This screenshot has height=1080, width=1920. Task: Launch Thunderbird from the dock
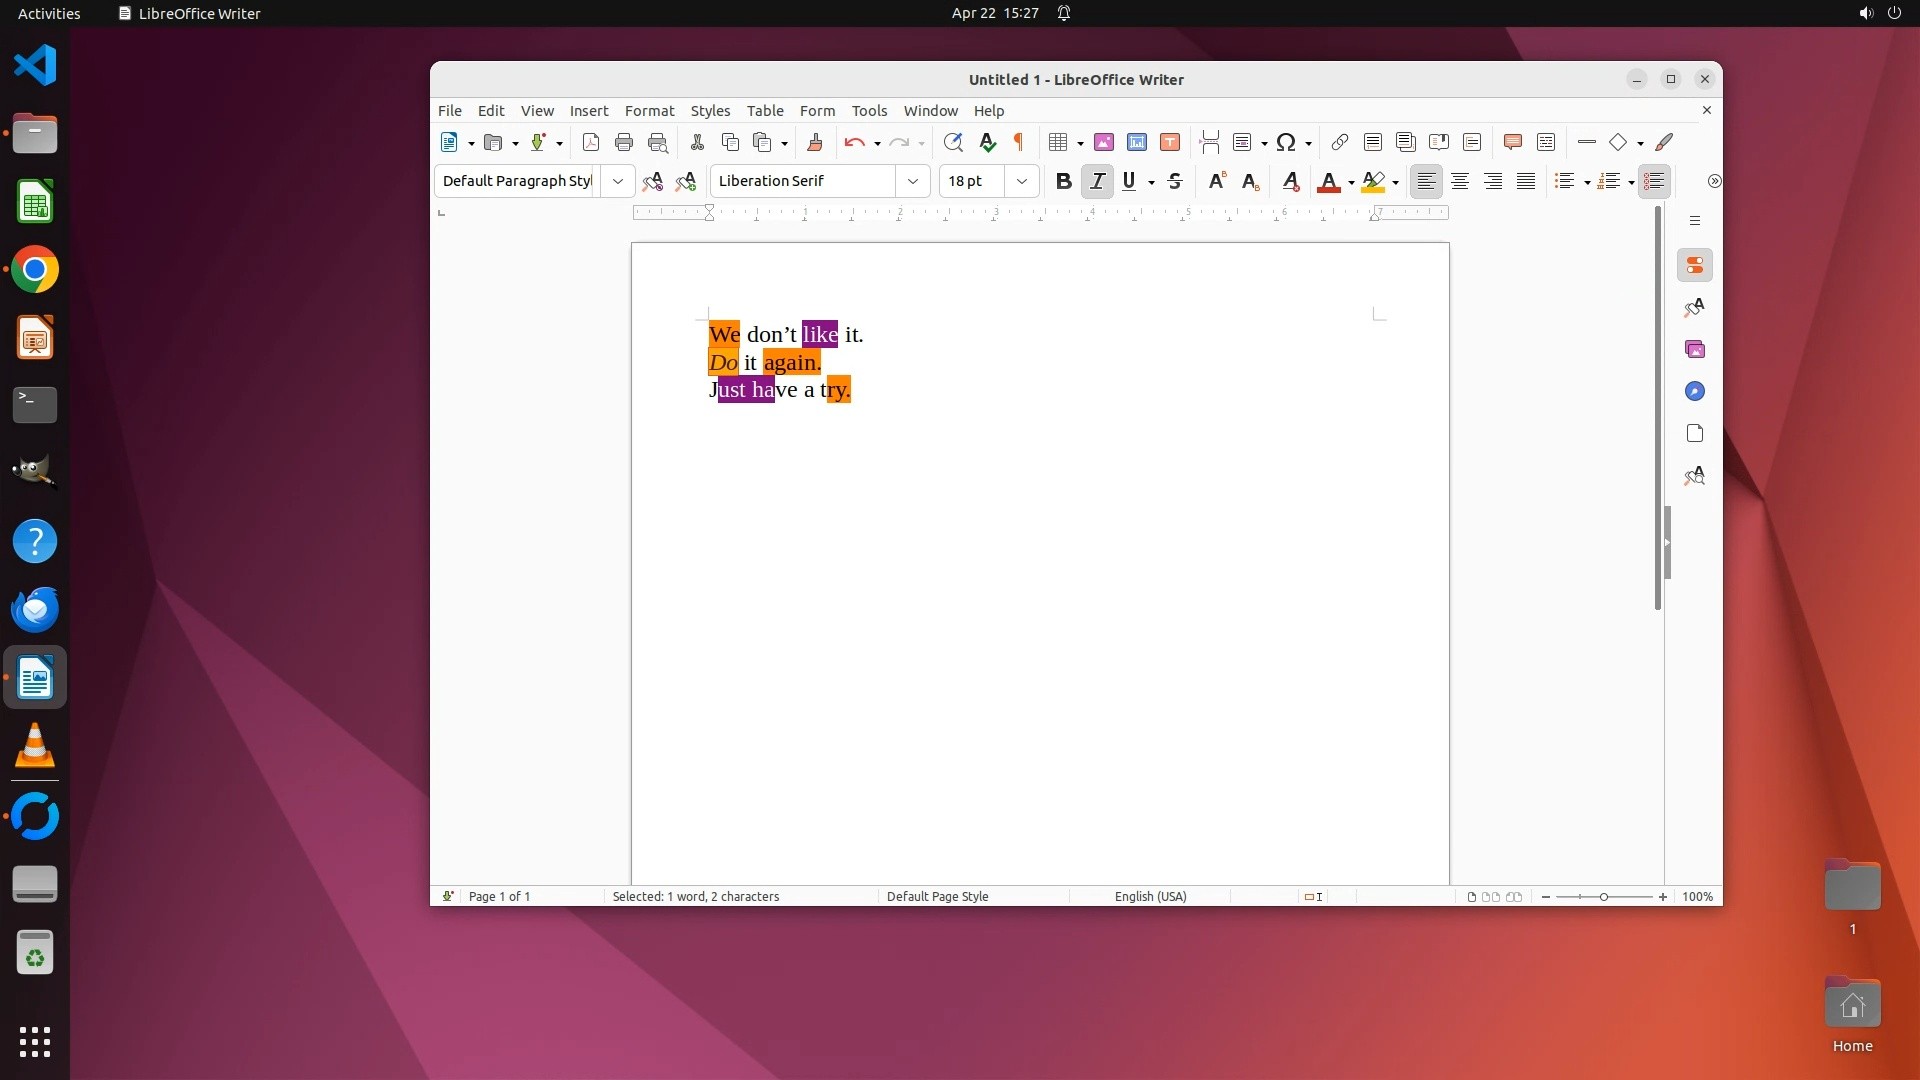35,609
